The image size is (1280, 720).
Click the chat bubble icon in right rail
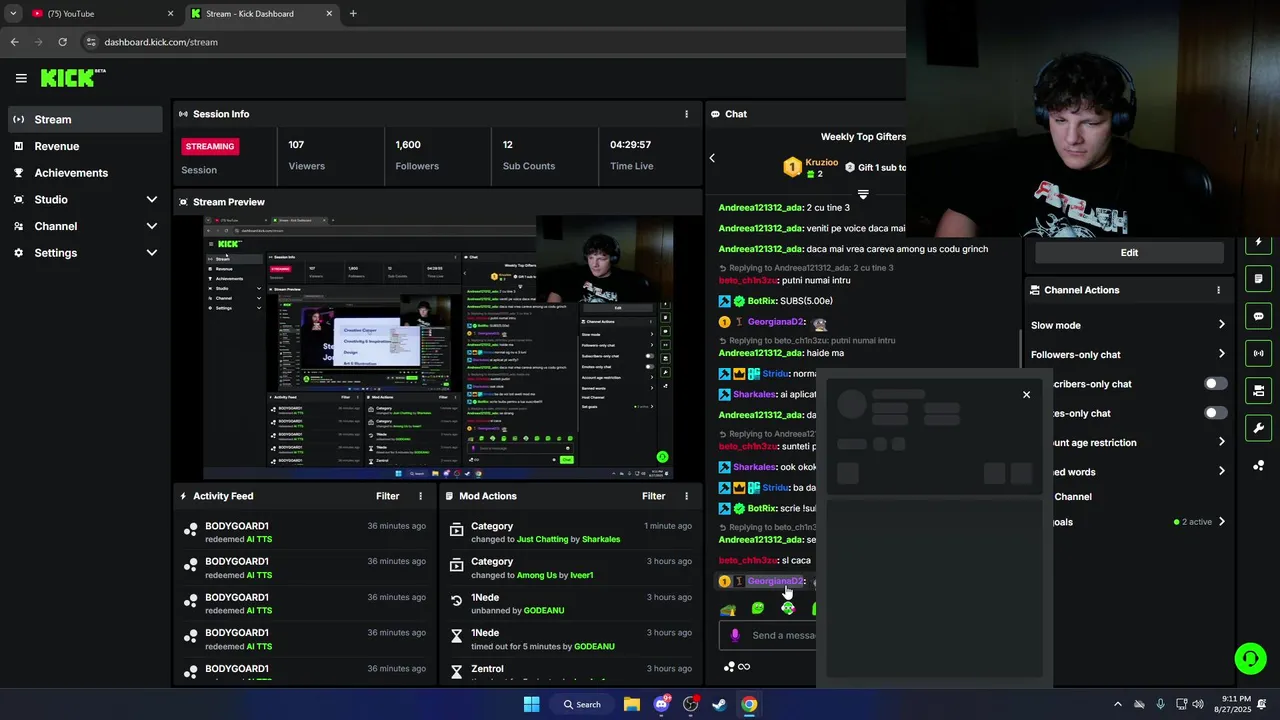coord(1258,316)
